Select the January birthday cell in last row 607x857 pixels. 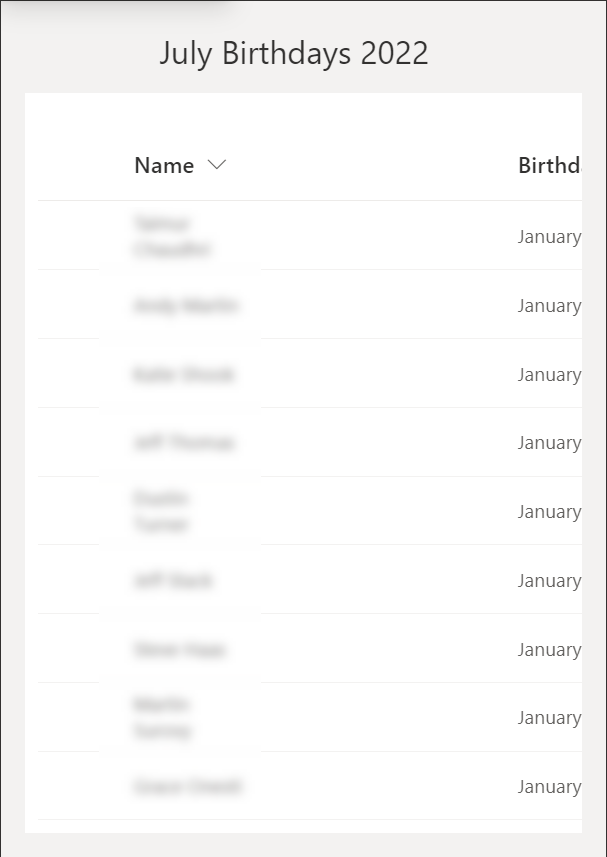tap(549, 787)
